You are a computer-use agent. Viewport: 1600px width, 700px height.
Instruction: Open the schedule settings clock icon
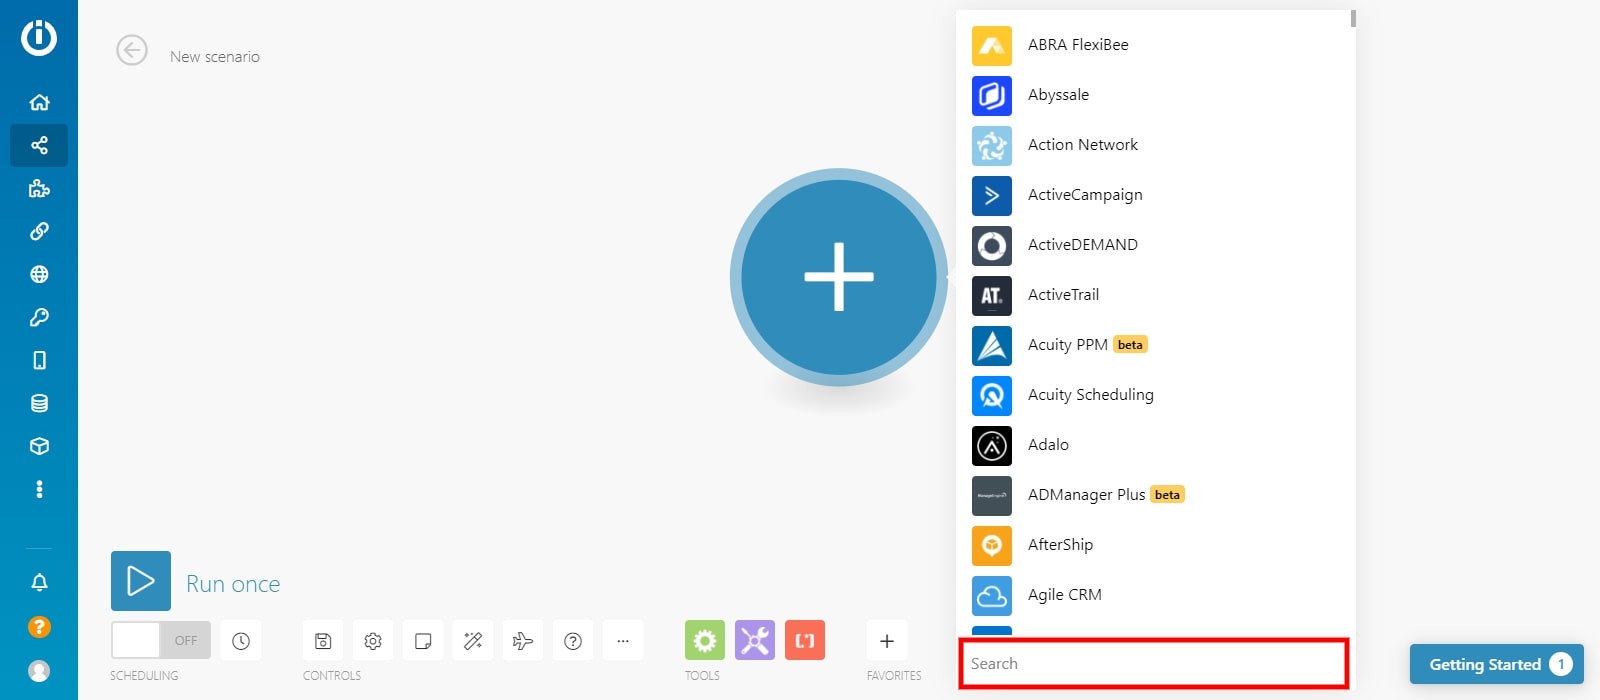(x=241, y=641)
